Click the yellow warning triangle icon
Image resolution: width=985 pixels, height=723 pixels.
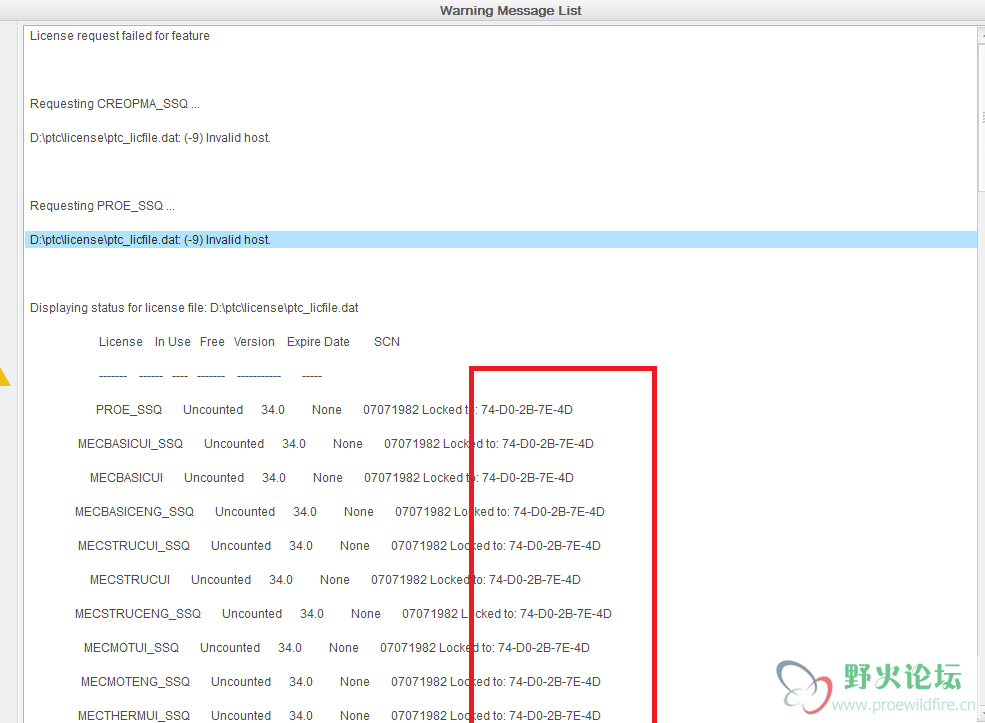(4, 376)
